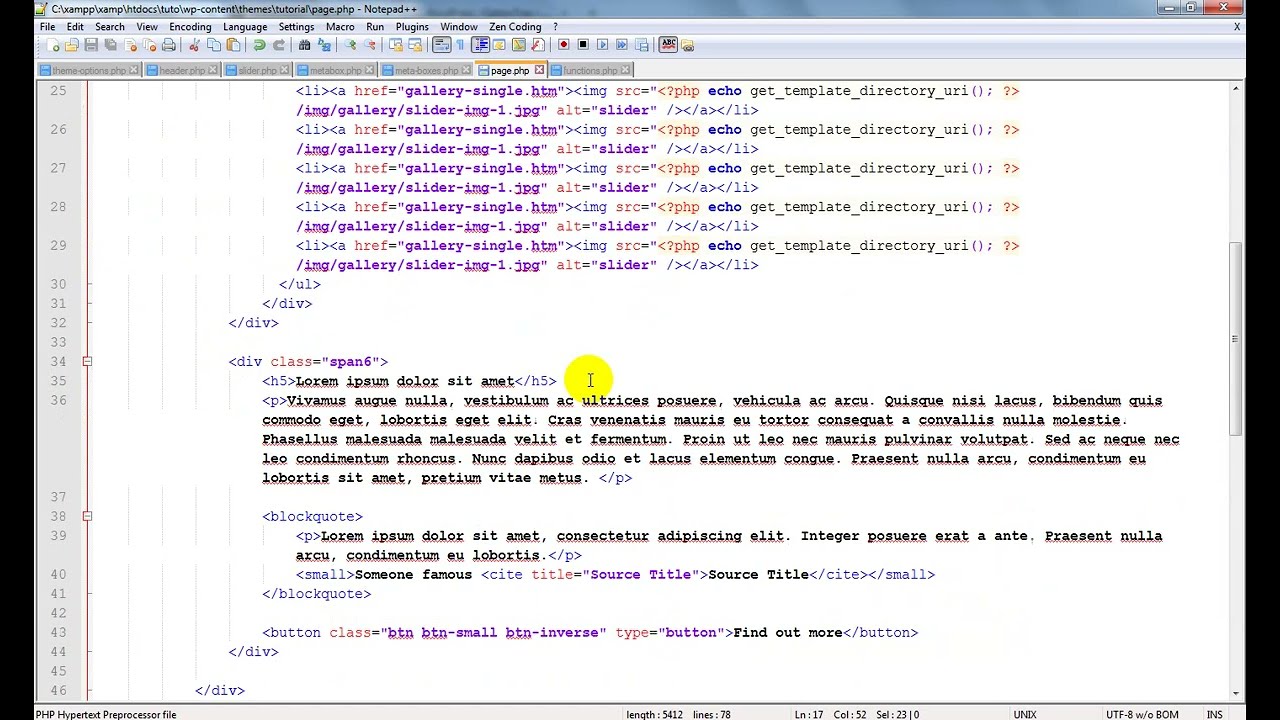Stop macro recording square icon
The width and height of the screenshot is (1280, 720).
pyautogui.click(x=582, y=45)
